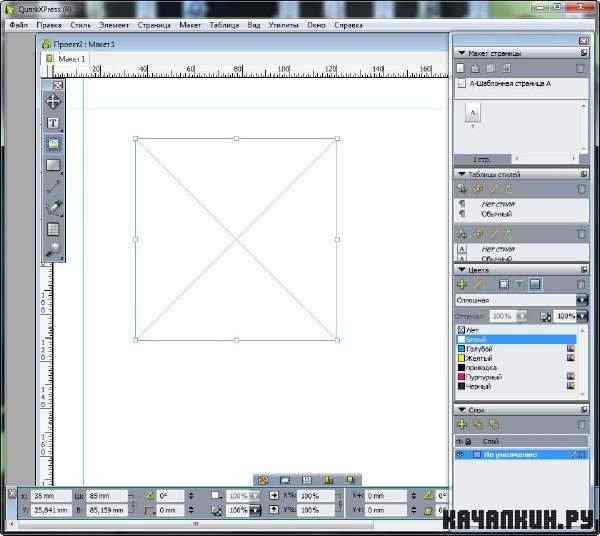This screenshot has height=536, width=600.
Task: Click green plus to add new color
Action: tap(462, 284)
